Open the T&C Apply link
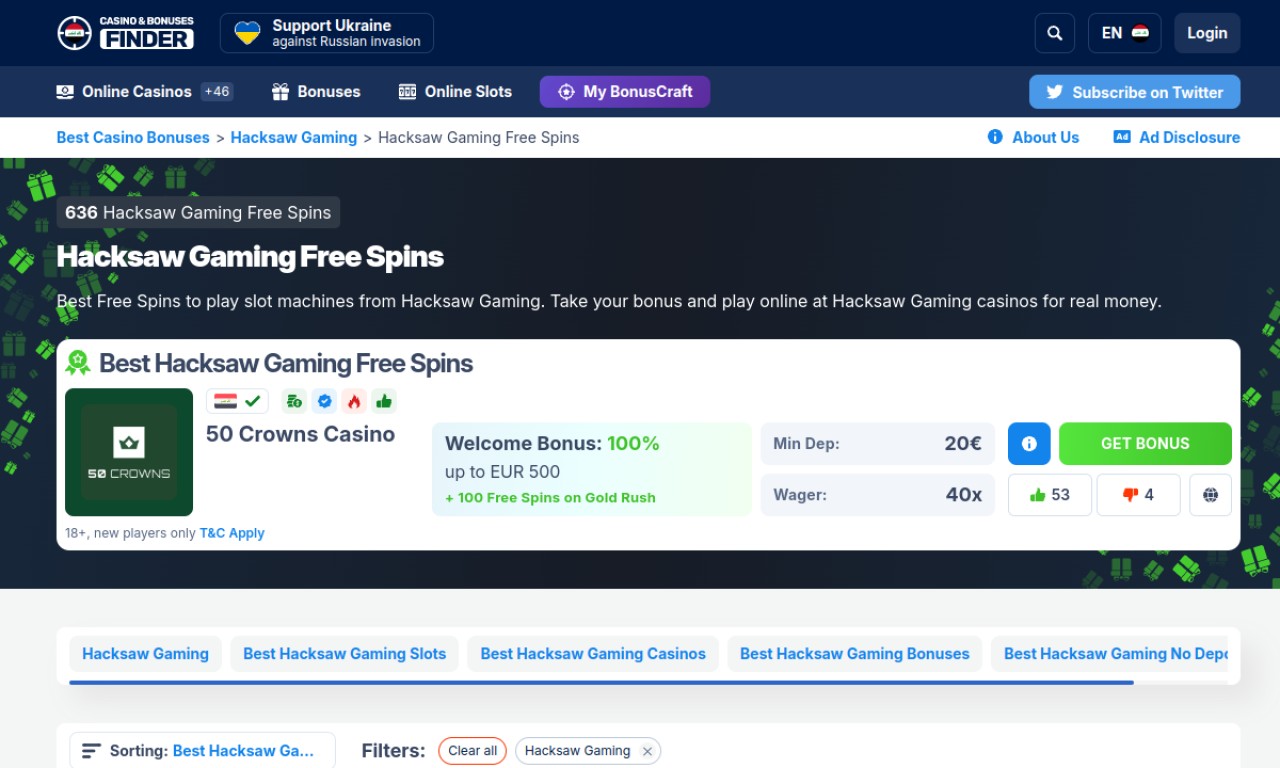 [x=232, y=533]
